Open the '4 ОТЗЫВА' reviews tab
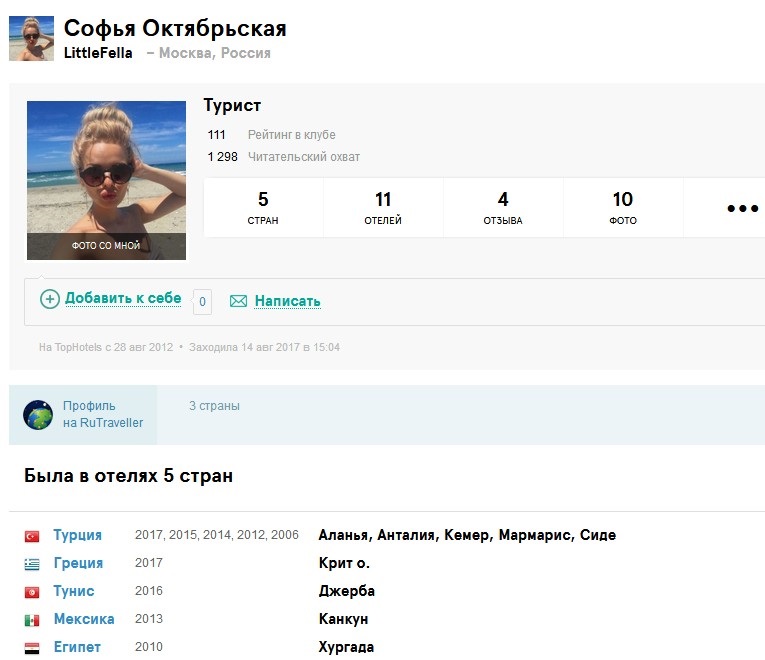Screen dimensions: 765x660 503,208
